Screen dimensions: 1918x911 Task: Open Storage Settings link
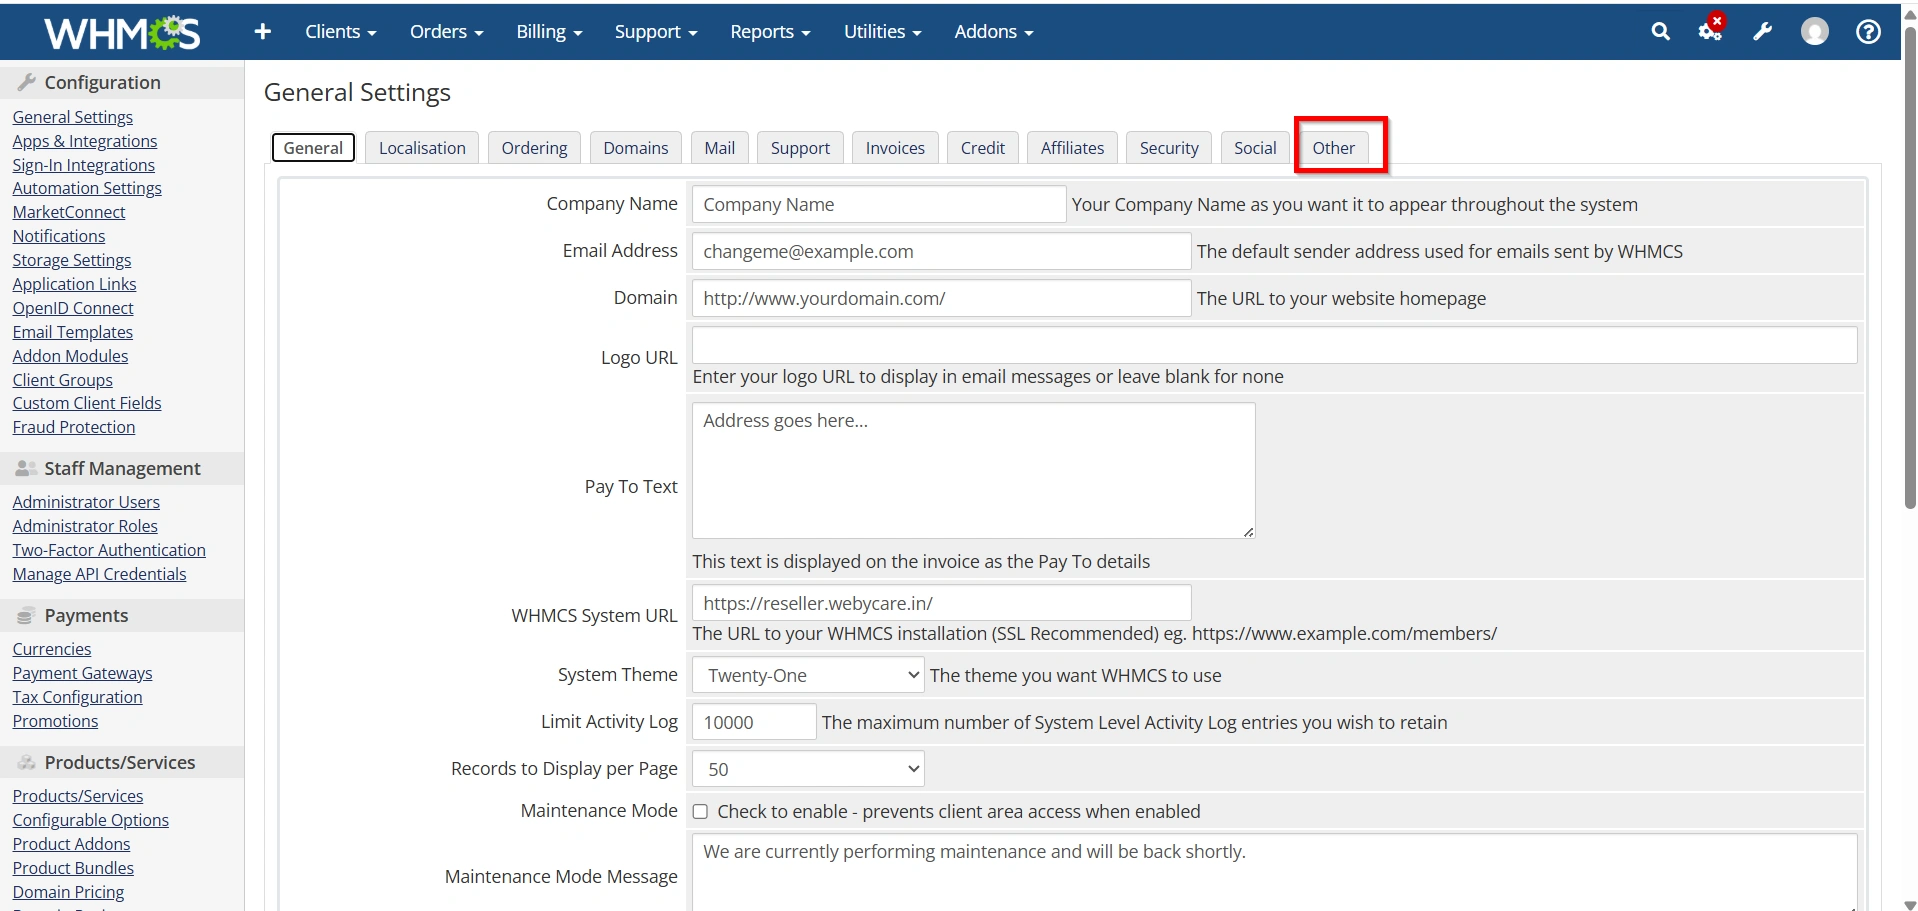(x=72, y=260)
